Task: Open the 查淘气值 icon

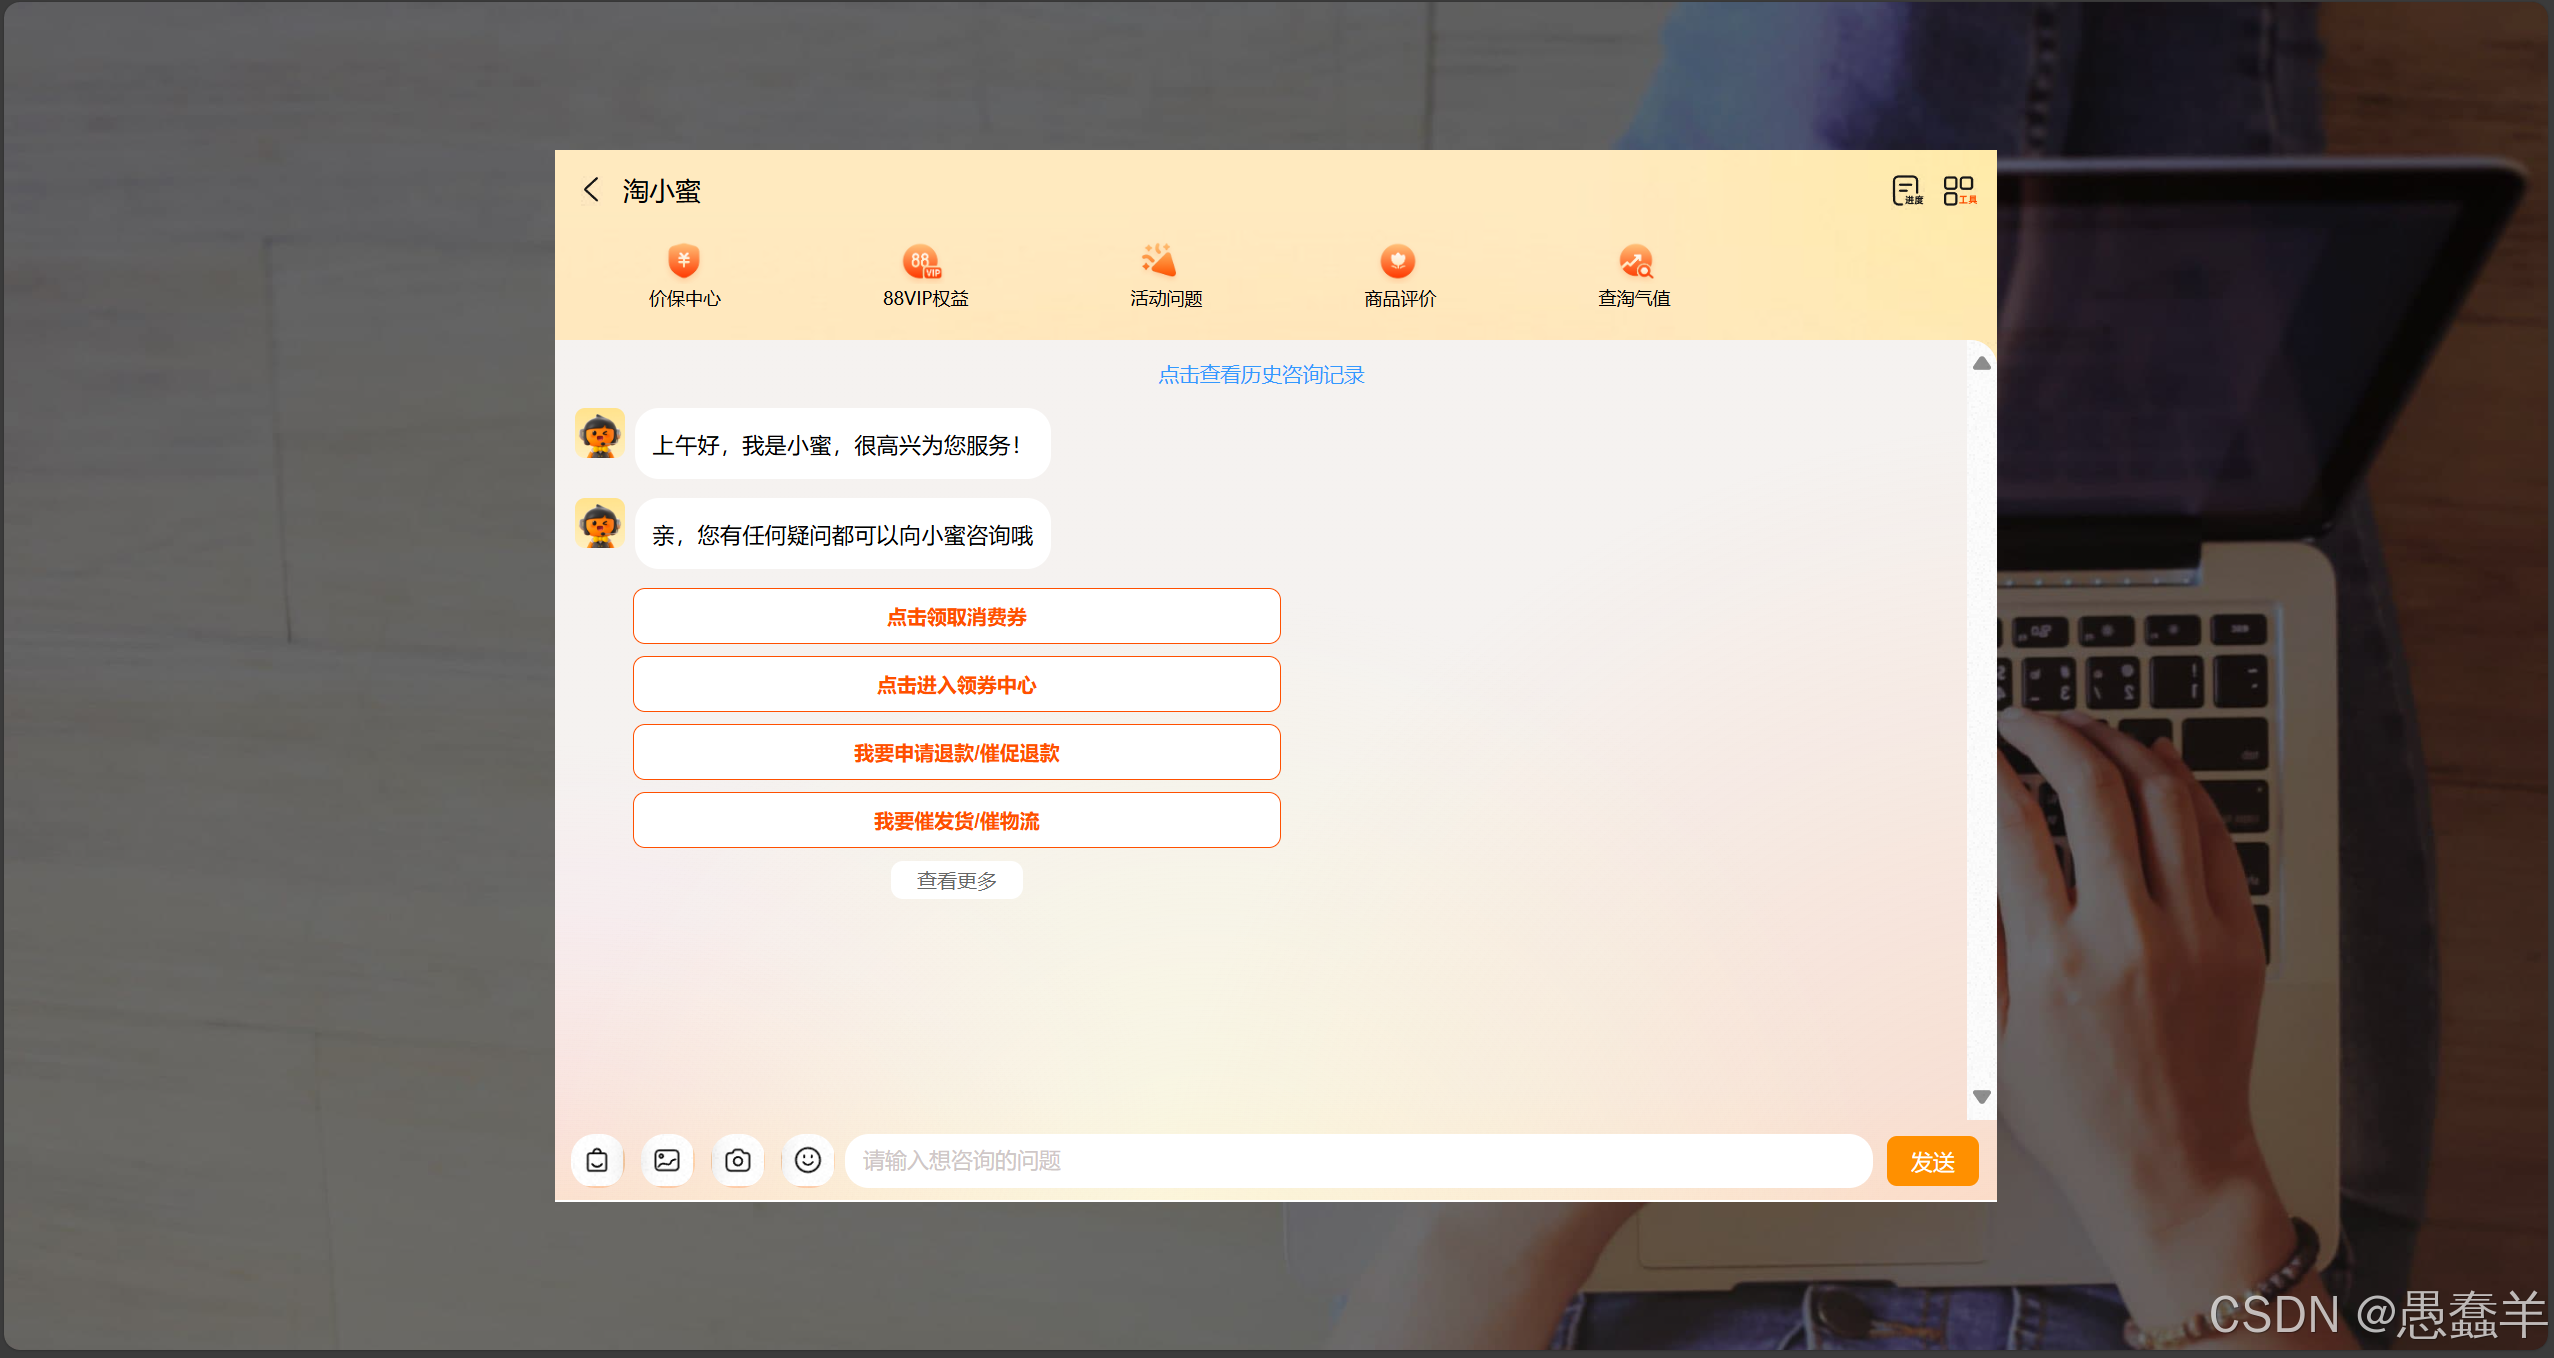Action: tap(1636, 262)
